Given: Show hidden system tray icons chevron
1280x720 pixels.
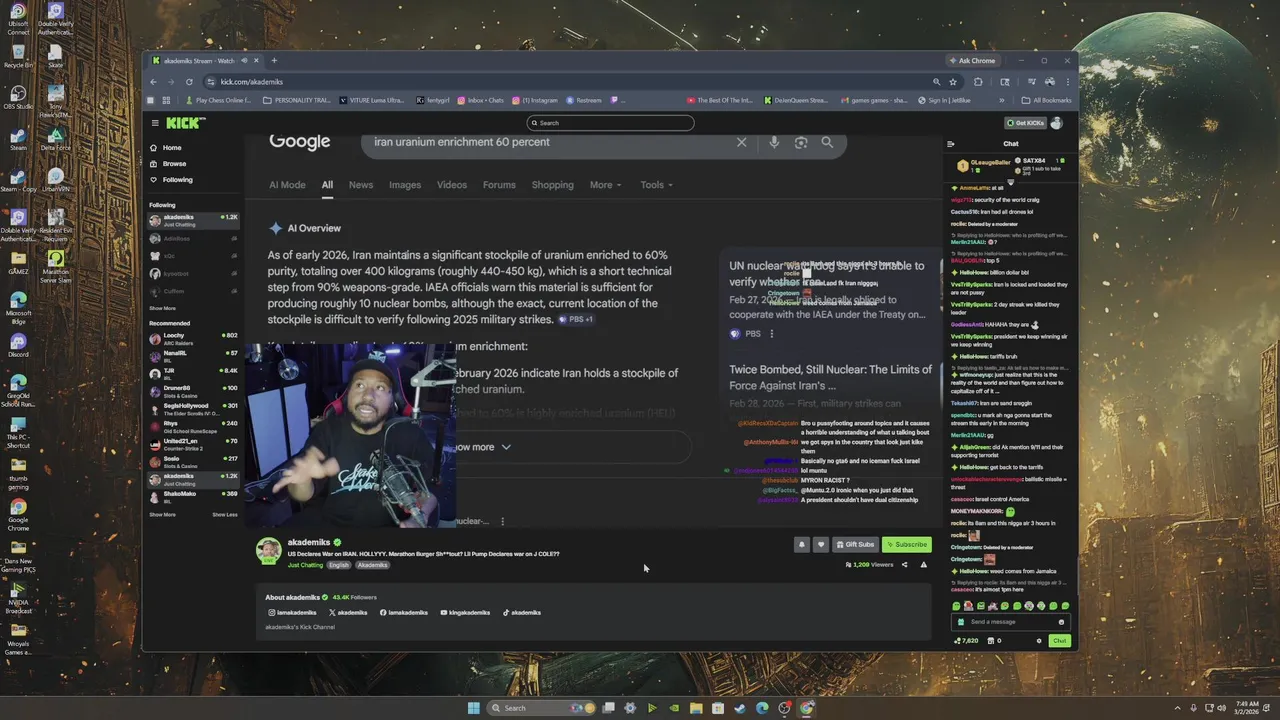Looking at the screenshot, I should coord(1178,708).
